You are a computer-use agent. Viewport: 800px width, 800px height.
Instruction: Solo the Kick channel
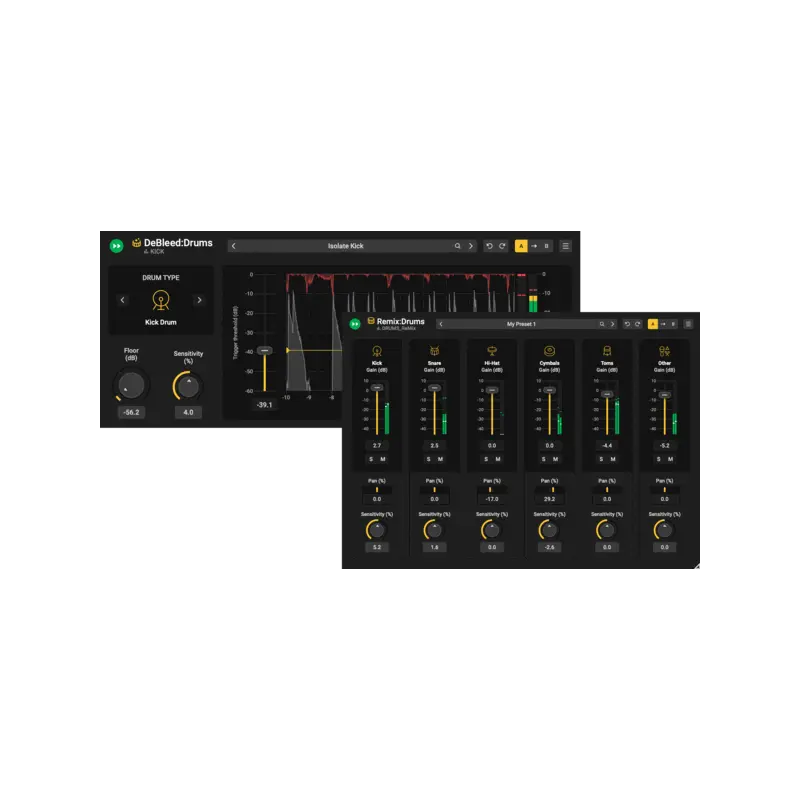coord(371,459)
